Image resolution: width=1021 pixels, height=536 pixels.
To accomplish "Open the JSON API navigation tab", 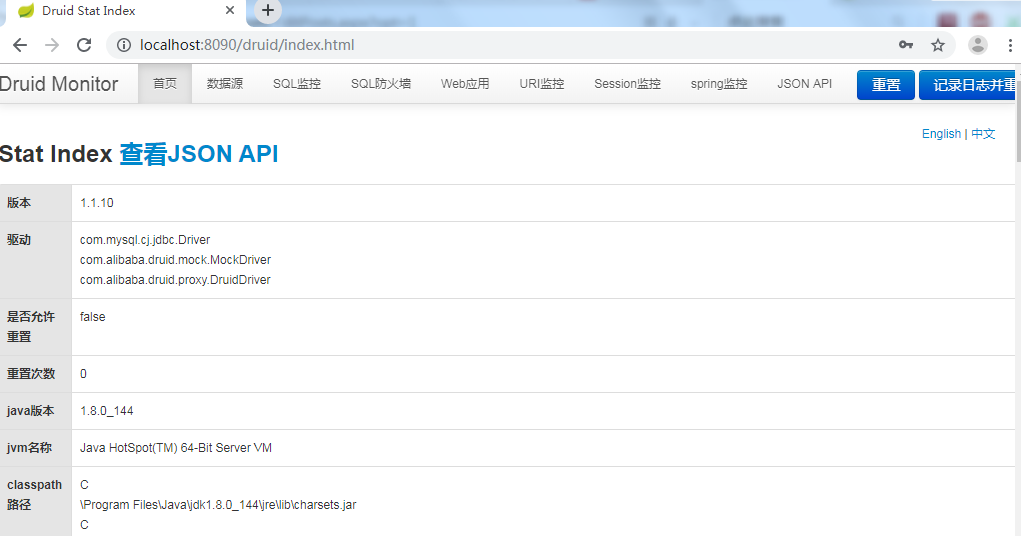I will (804, 83).
